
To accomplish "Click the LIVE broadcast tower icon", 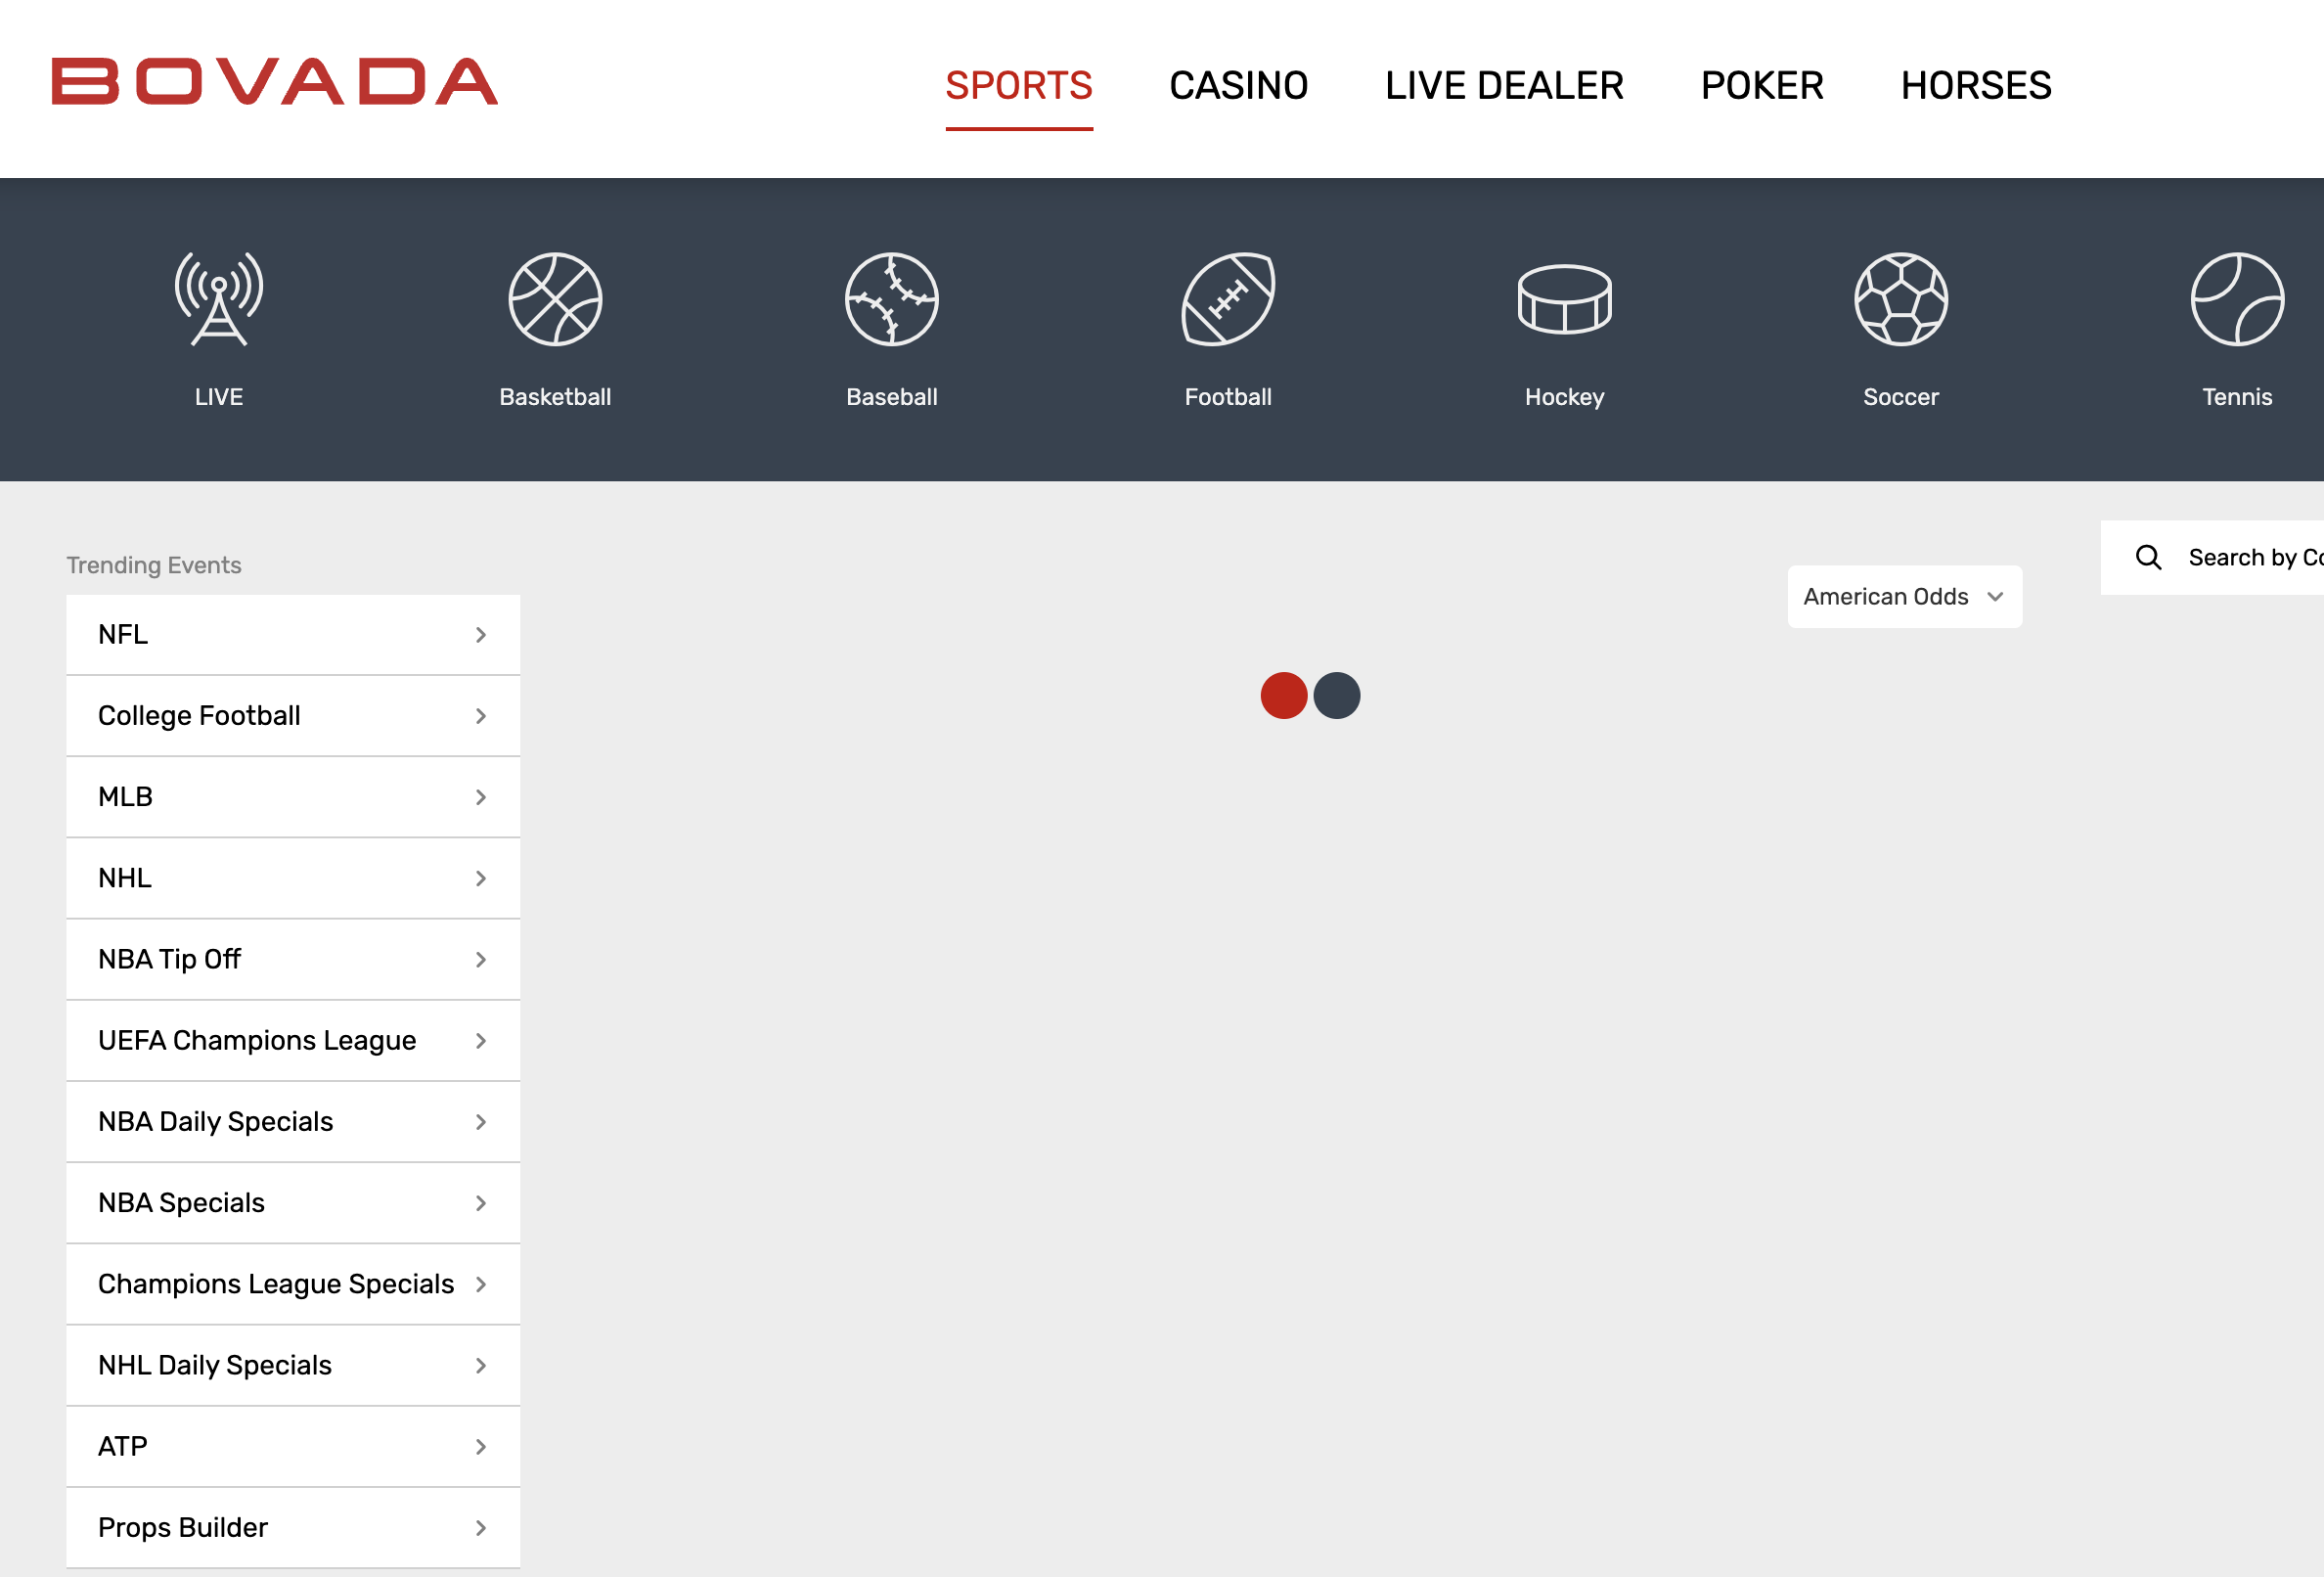I will coord(219,299).
